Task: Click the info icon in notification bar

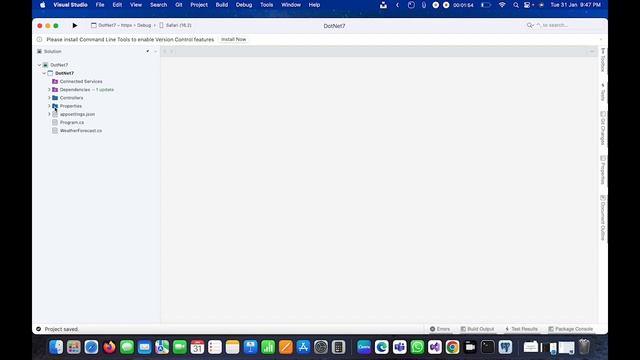Action: pos(39,40)
